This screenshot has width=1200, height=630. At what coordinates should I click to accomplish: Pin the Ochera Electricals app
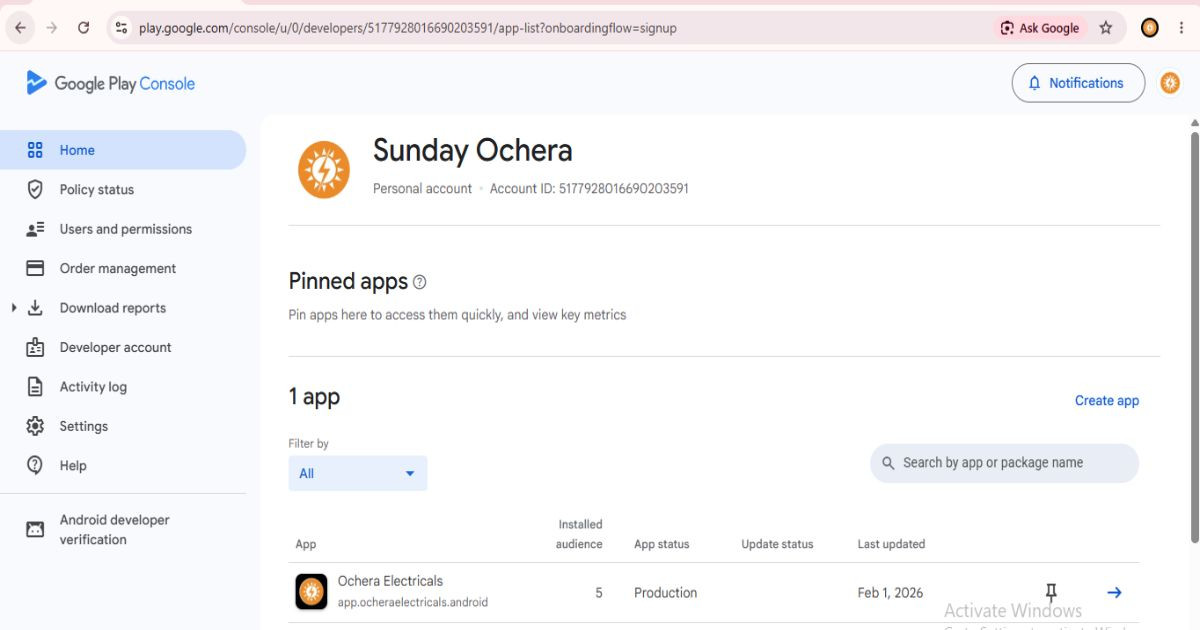[1051, 592]
